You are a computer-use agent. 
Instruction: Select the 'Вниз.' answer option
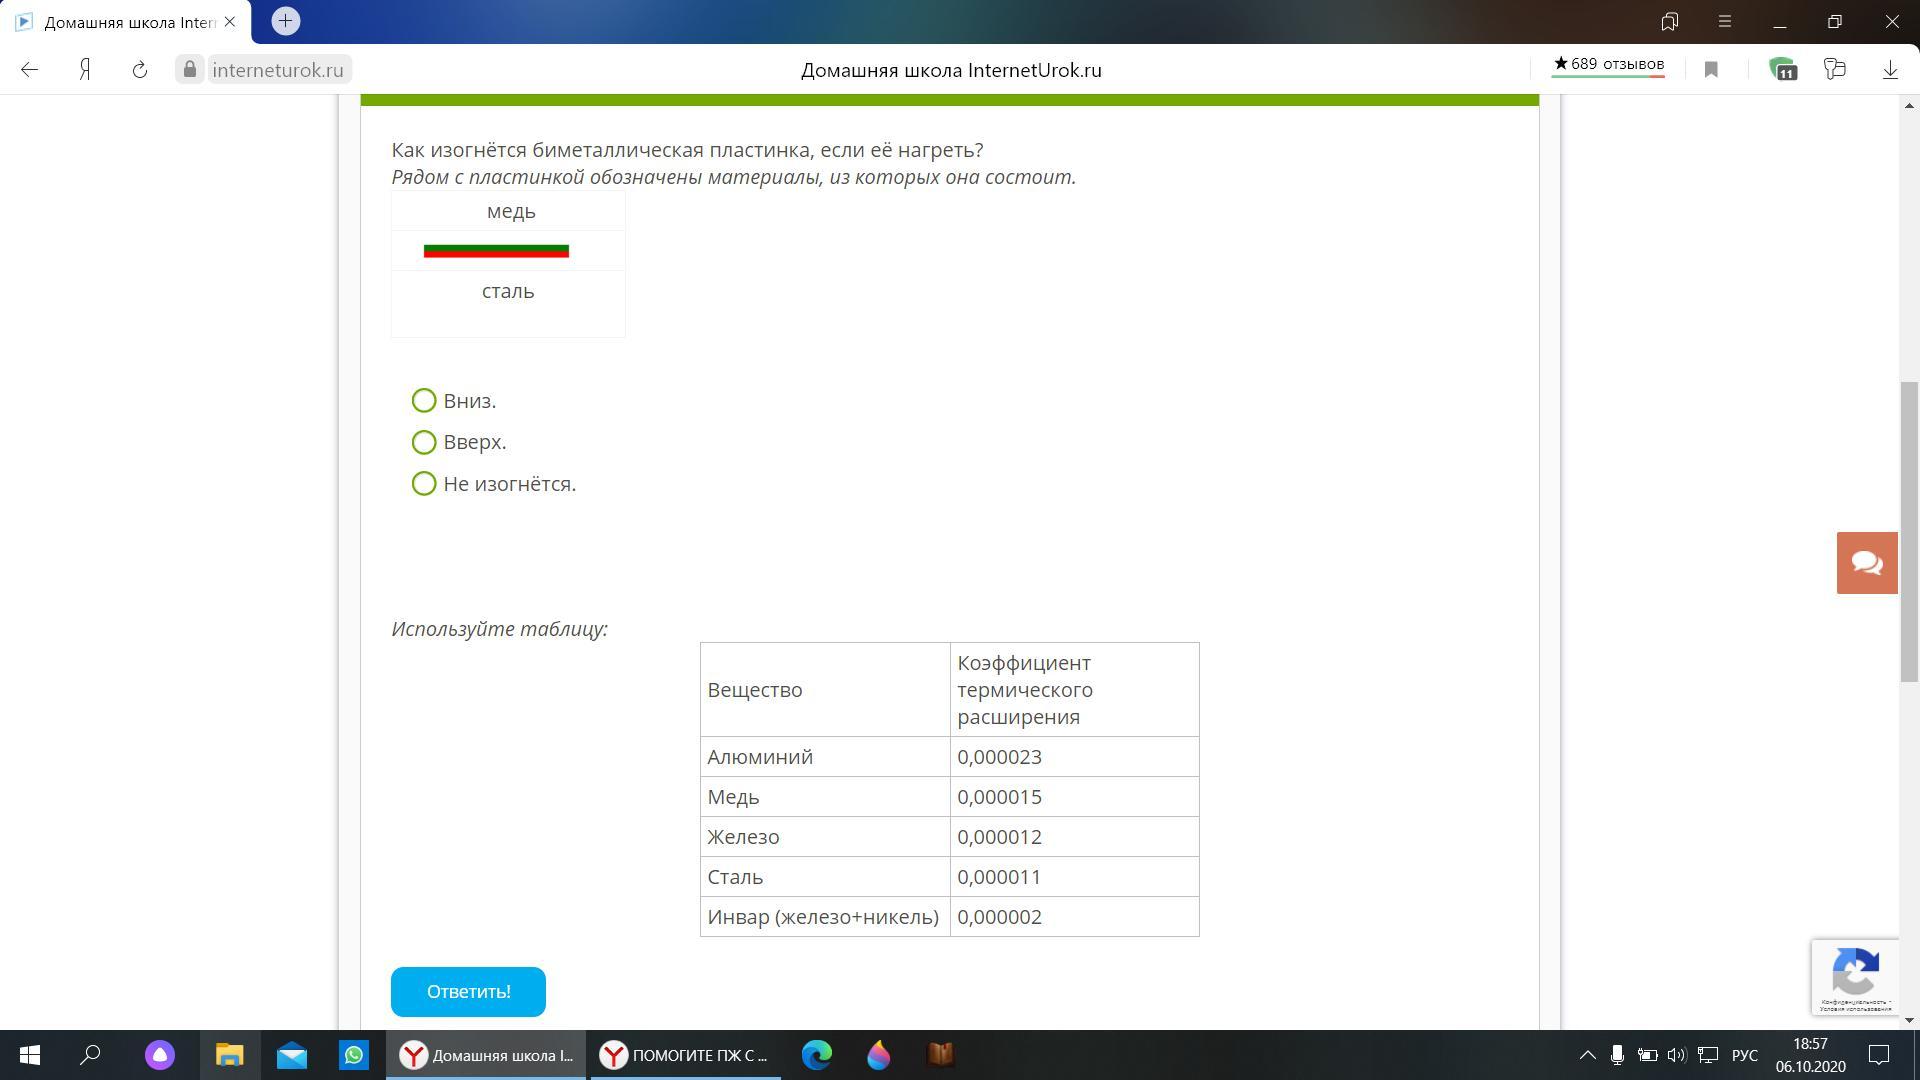tap(424, 401)
